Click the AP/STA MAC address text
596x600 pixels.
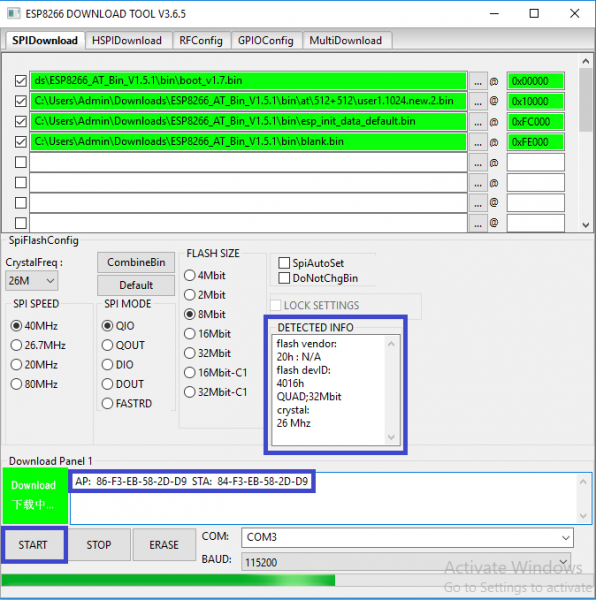(192, 481)
